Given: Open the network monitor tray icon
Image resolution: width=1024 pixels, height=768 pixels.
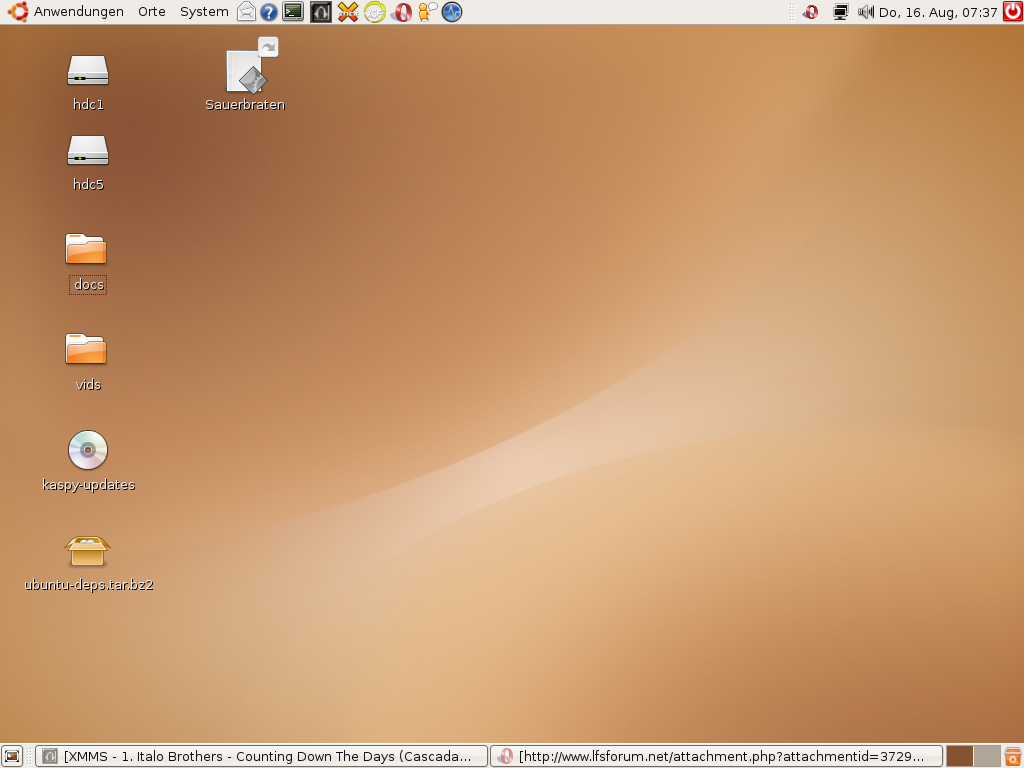Looking at the screenshot, I should [x=840, y=12].
